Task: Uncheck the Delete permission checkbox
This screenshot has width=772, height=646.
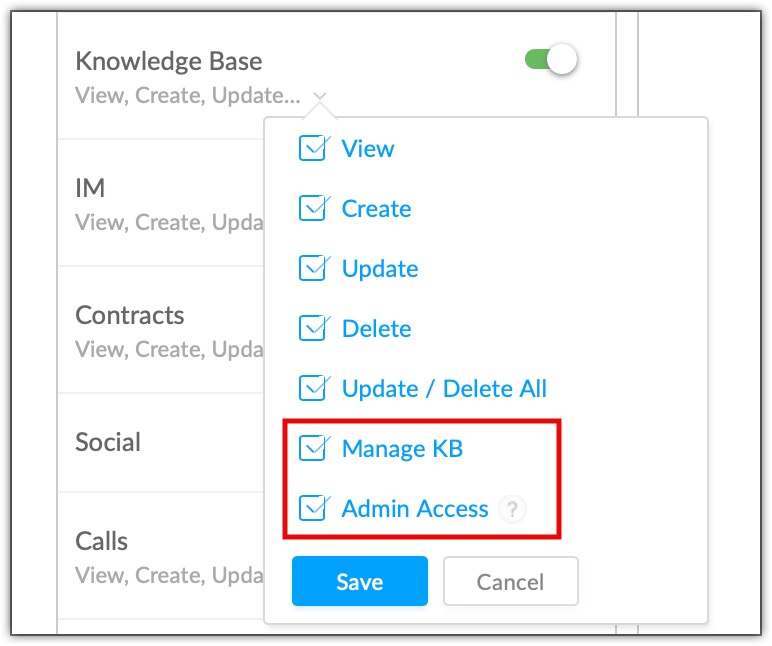Action: click(313, 328)
